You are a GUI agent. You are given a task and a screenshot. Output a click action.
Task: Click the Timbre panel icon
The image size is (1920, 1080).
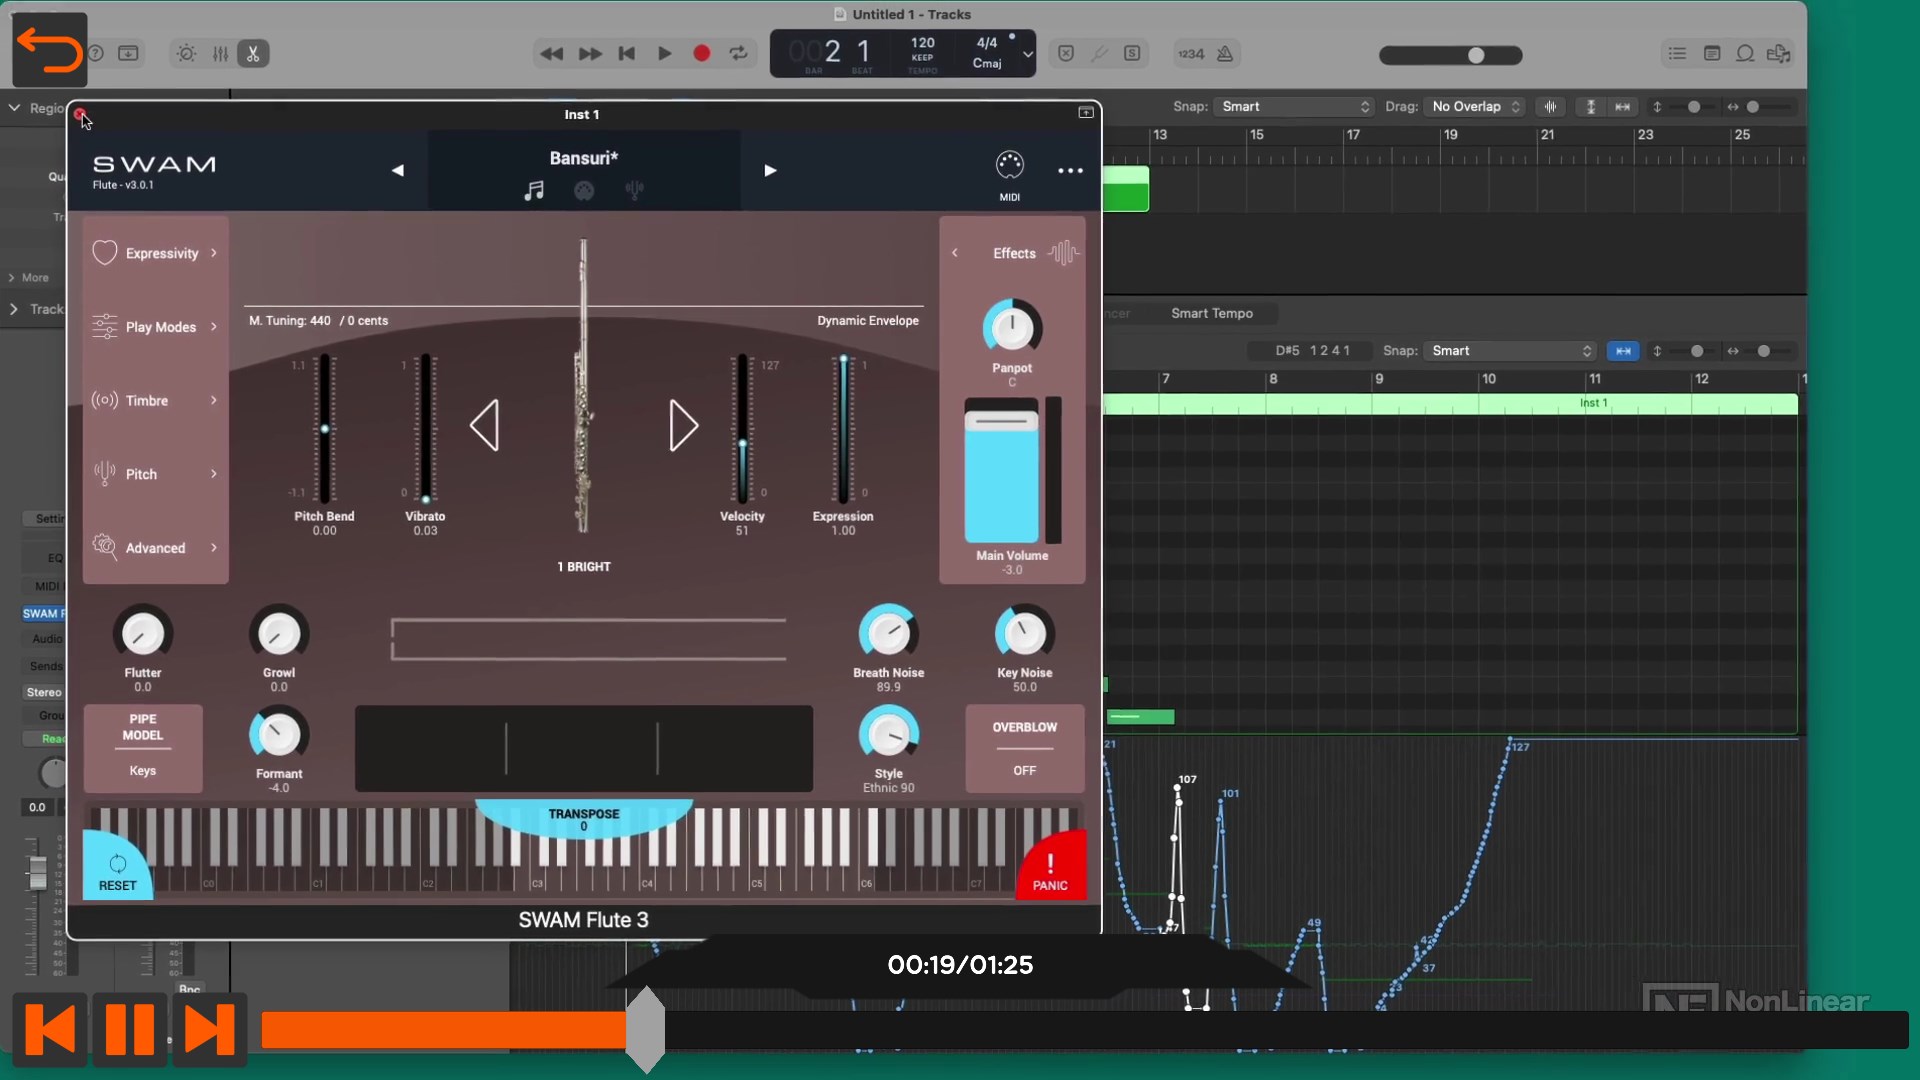coord(104,400)
